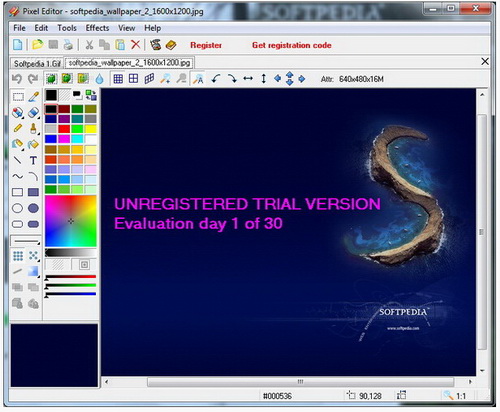Screen dimensions: 500x412
Task: Close the current document tab
Action: point(485,61)
